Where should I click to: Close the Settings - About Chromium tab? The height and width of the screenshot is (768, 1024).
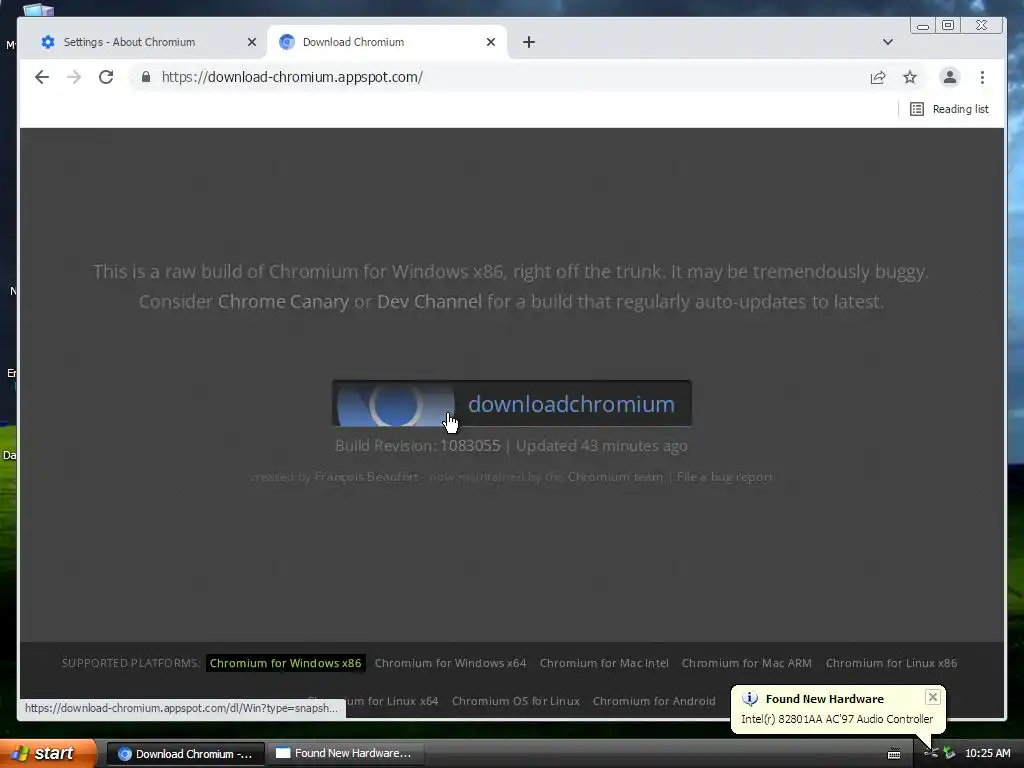(251, 42)
